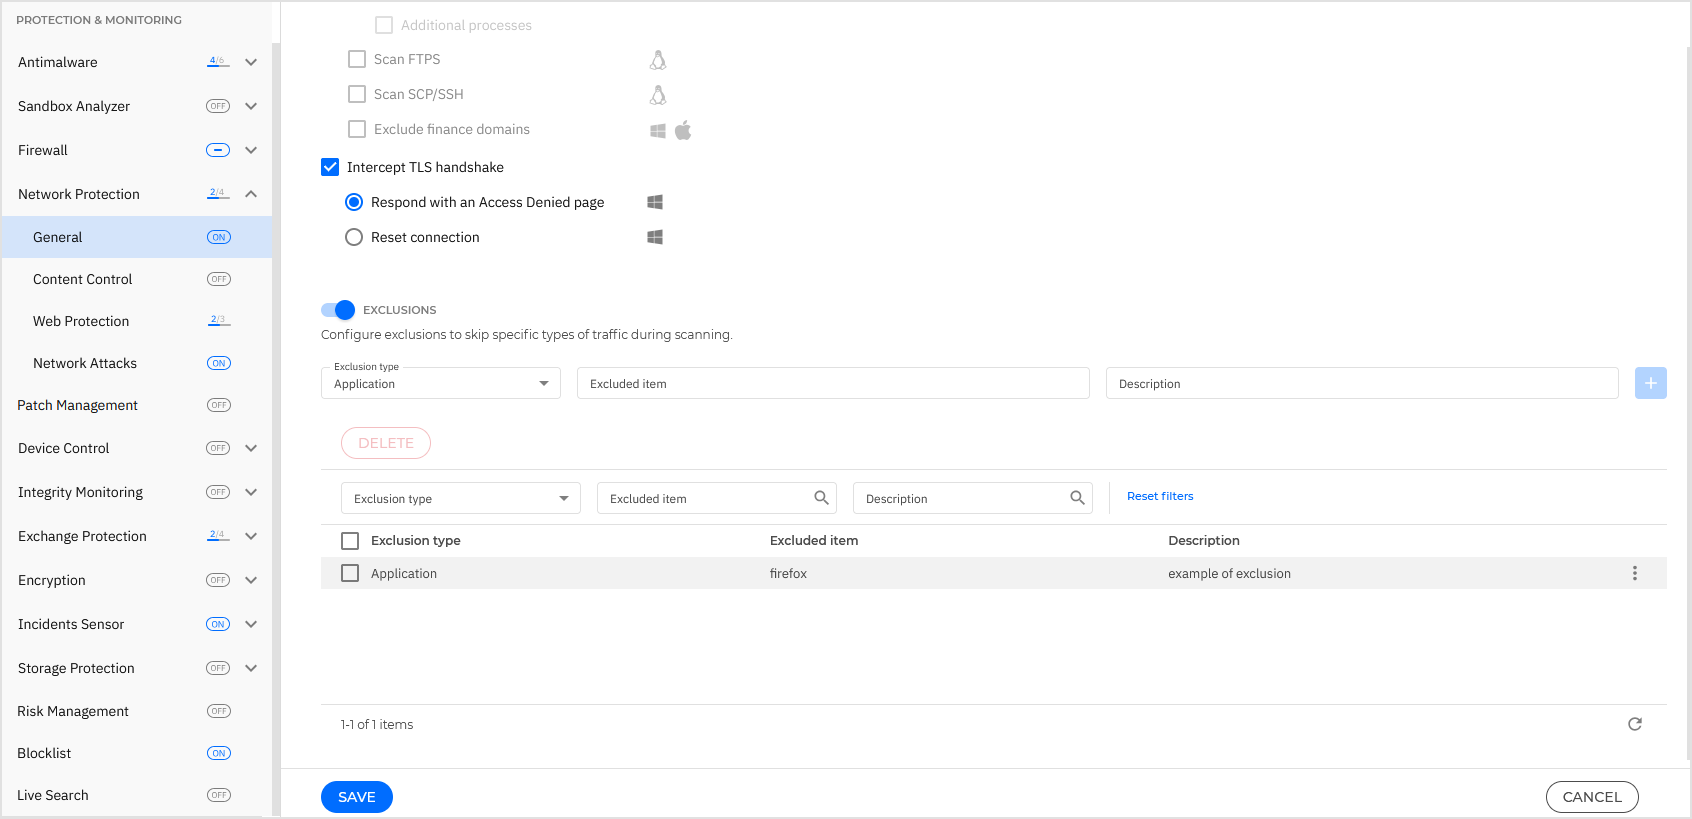The image size is (1692, 819).
Task: Click search icon in Description filter
Action: coord(1077,498)
